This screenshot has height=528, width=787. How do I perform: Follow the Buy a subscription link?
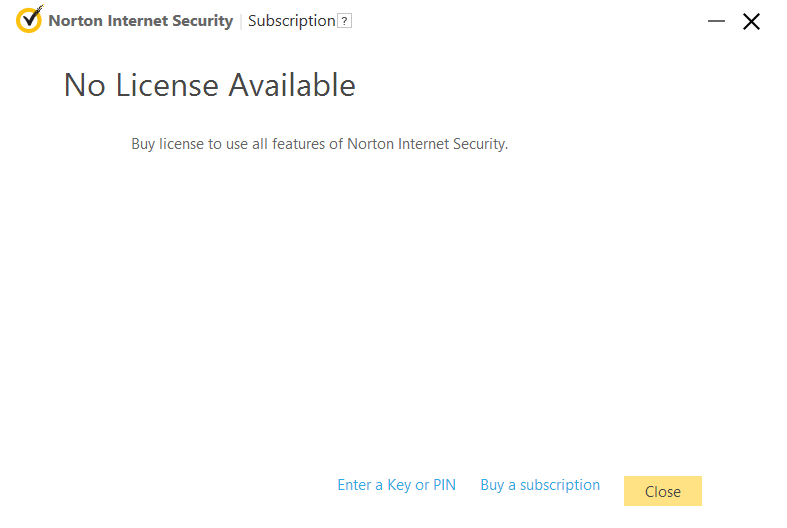tap(540, 485)
